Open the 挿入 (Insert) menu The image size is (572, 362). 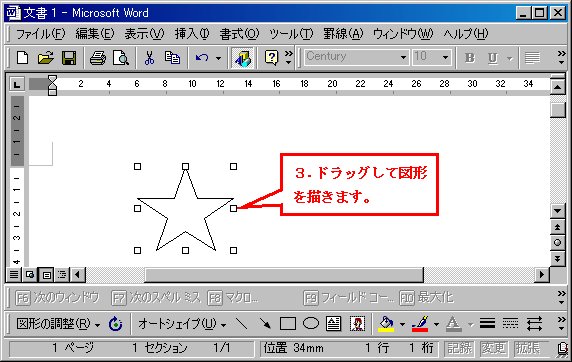[x=192, y=34]
